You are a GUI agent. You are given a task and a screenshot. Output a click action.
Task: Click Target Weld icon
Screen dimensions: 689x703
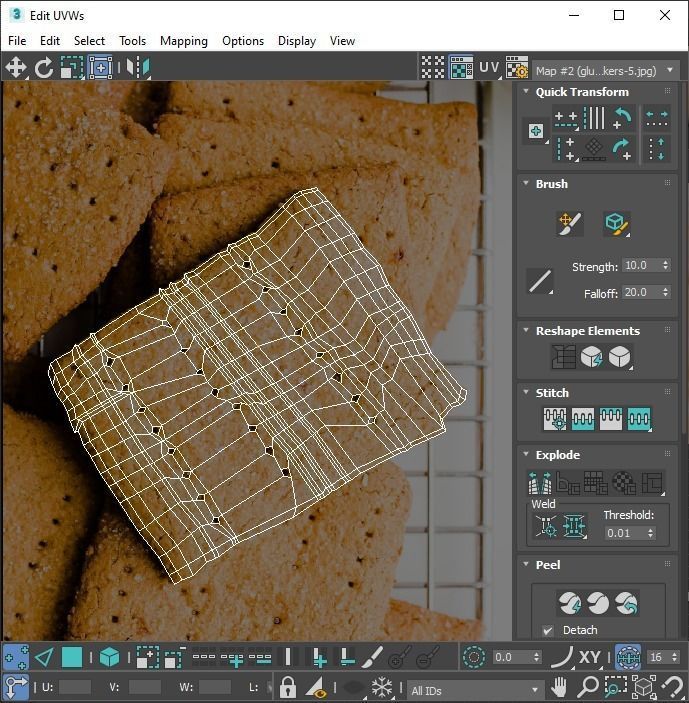coord(546,526)
